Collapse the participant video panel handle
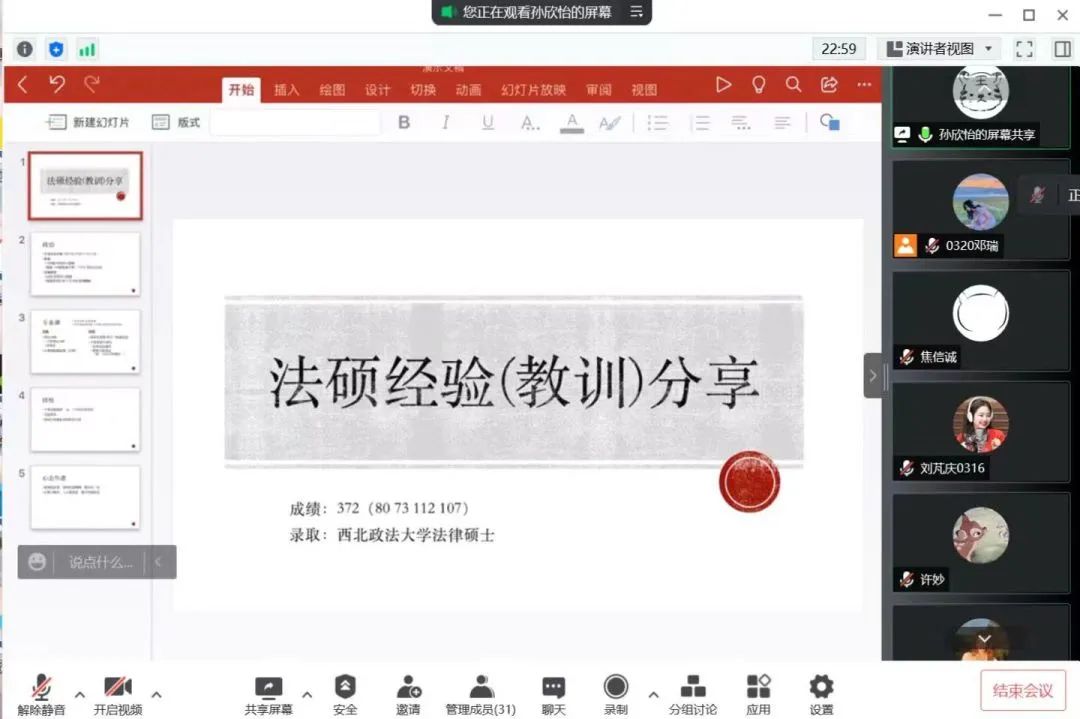The image size is (1080, 719). coord(873,376)
